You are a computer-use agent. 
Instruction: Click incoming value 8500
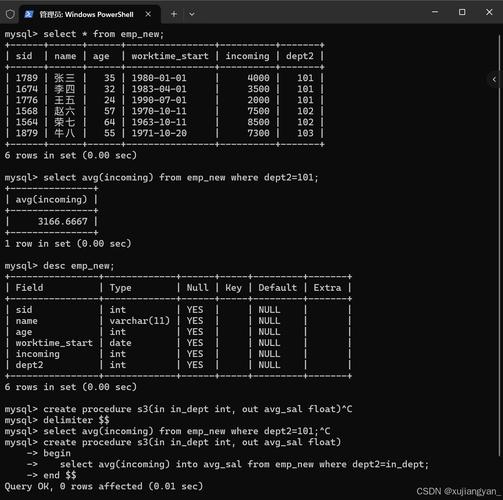pos(258,122)
